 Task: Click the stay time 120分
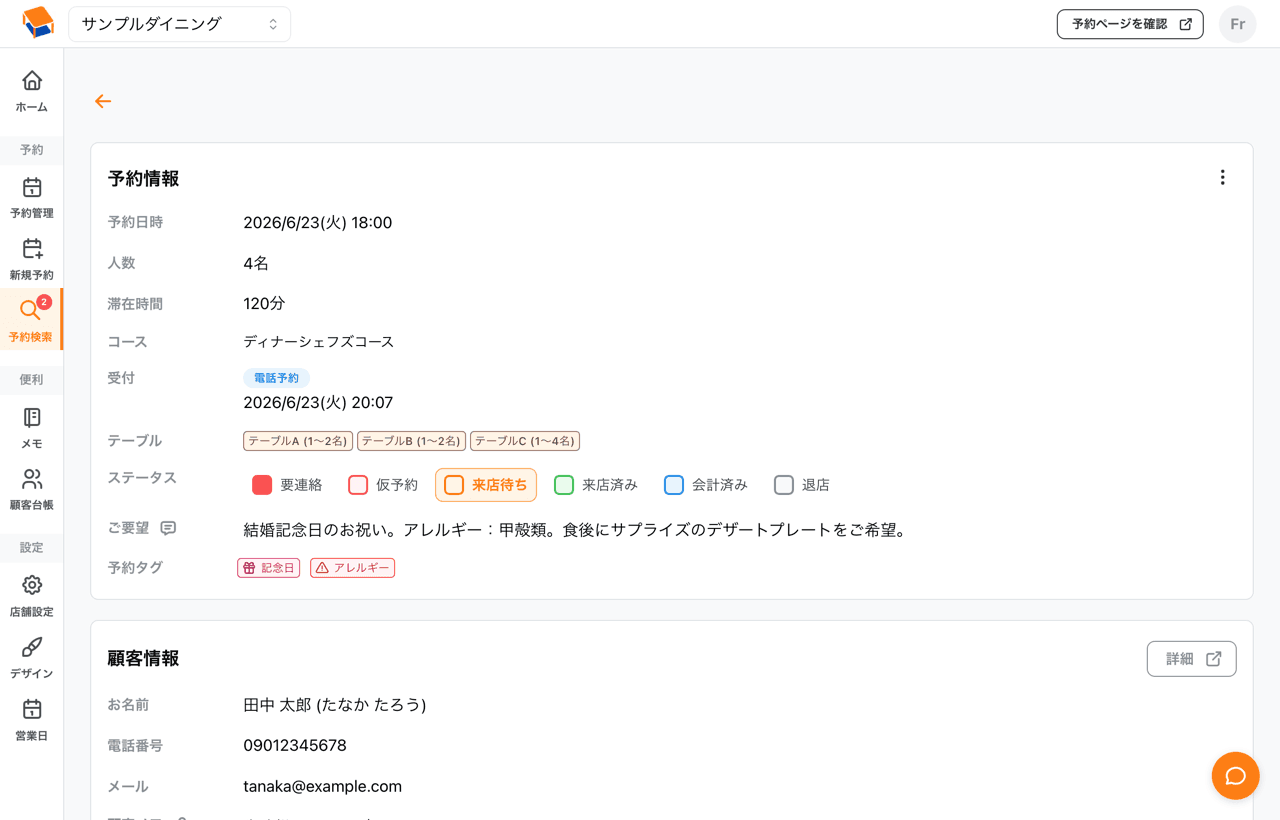[x=265, y=303]
